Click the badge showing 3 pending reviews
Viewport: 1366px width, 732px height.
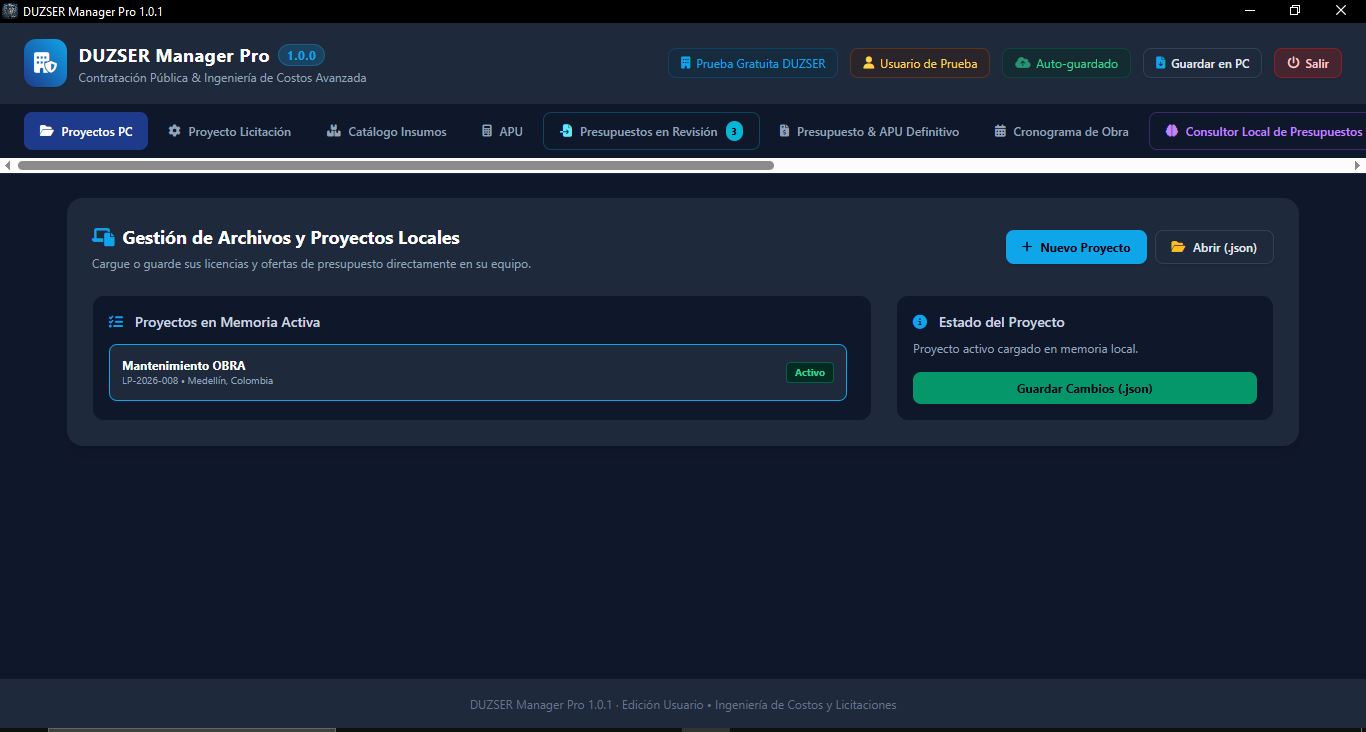point(734,131)
